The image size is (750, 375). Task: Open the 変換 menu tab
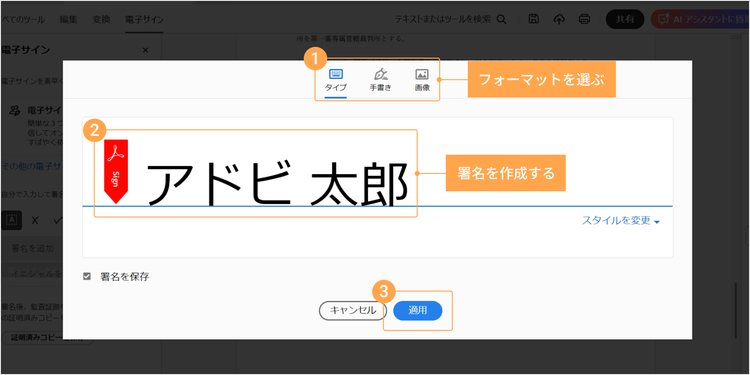pos(101,20)
